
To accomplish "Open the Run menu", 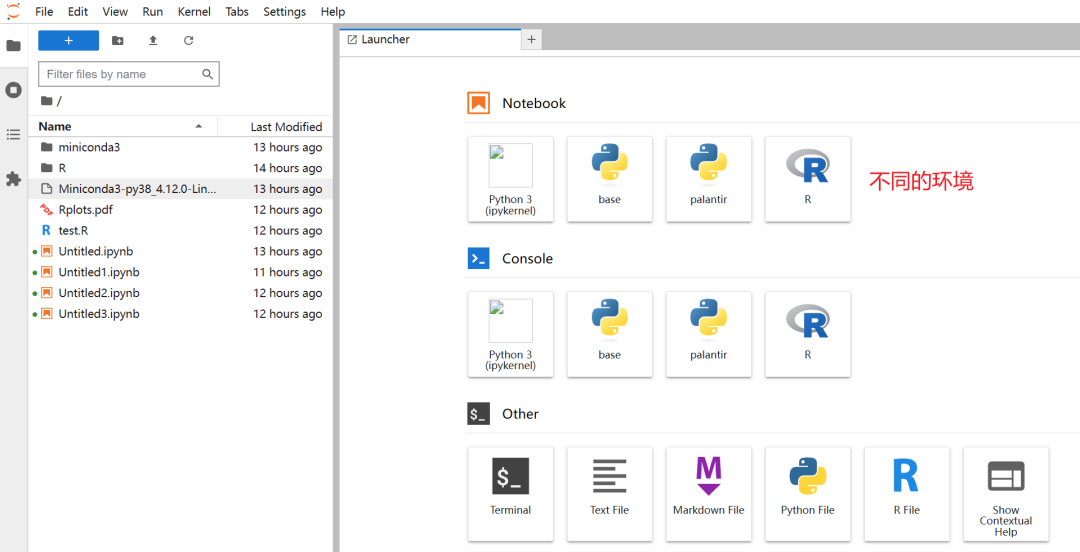I will point(152,12).
